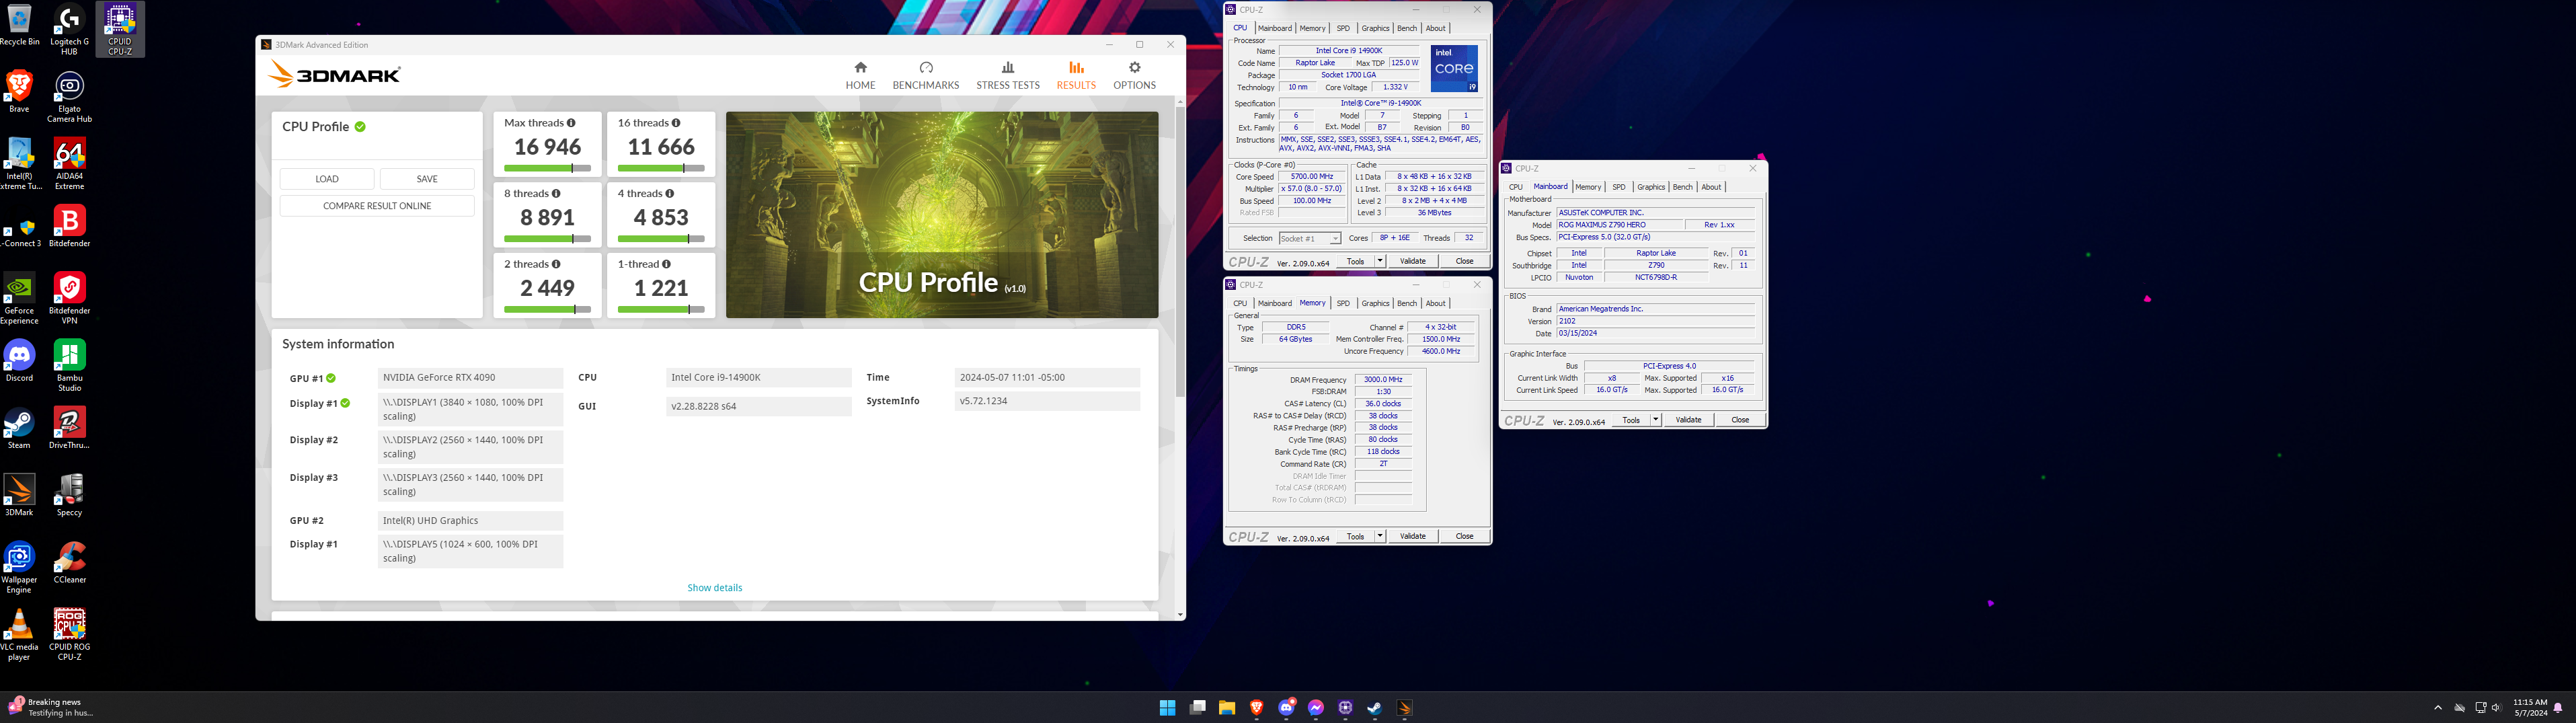Click Close button in CPU-Z Memory window
This screenshot has width=2576, height=723.
point(1464,536)
